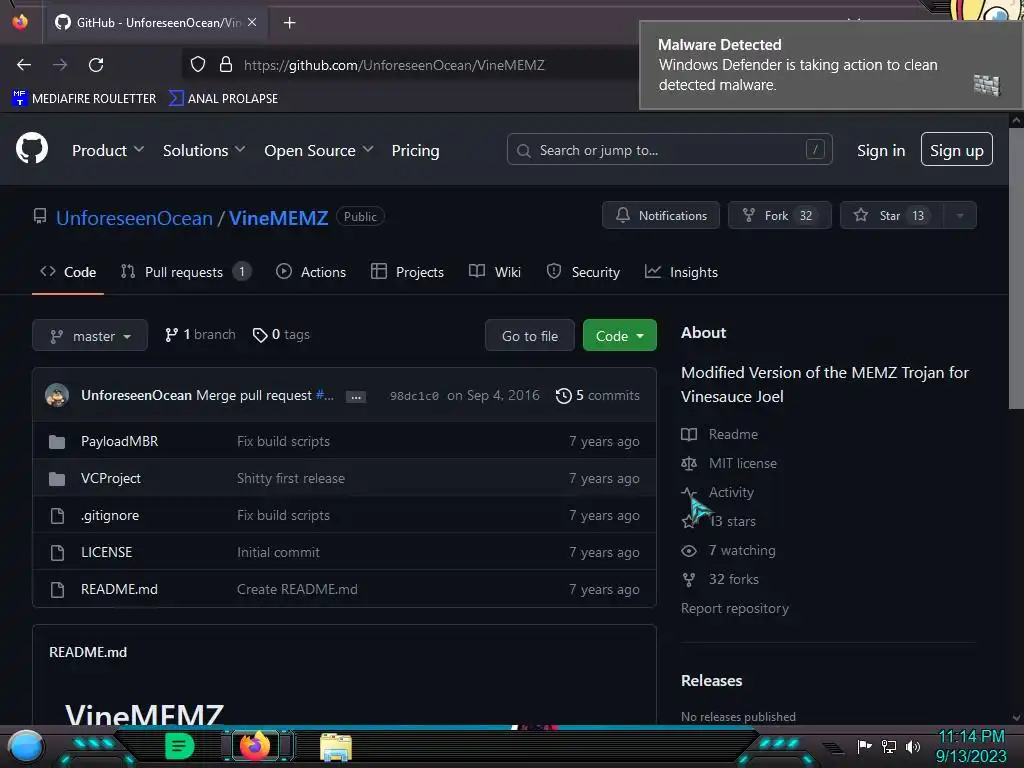
Task: Open the VineMEMZ repository link
Action: click(278, 217)
